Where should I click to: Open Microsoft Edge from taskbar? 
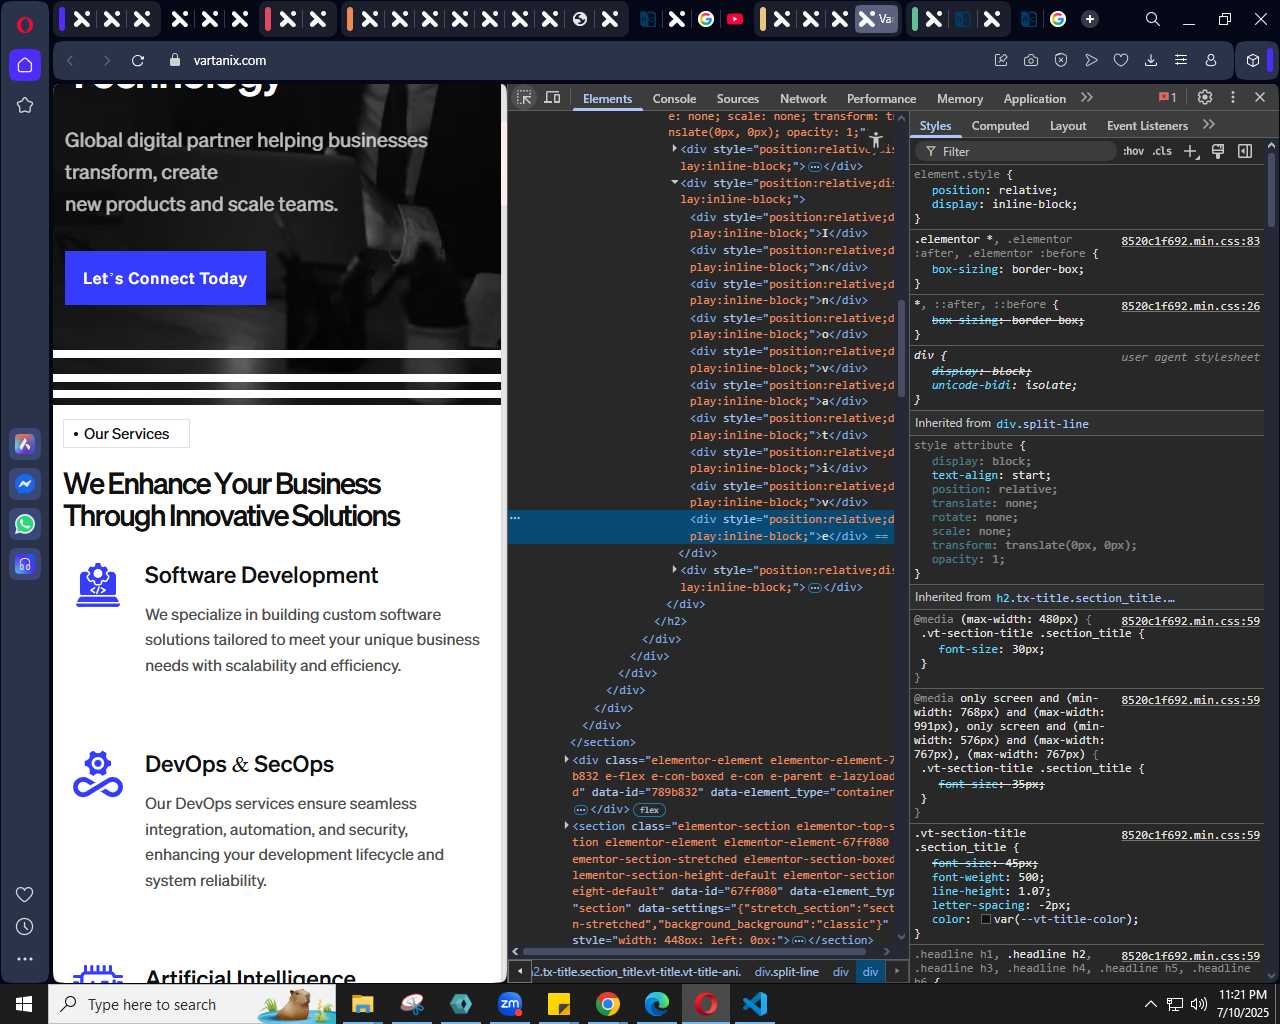(657, 1003)
